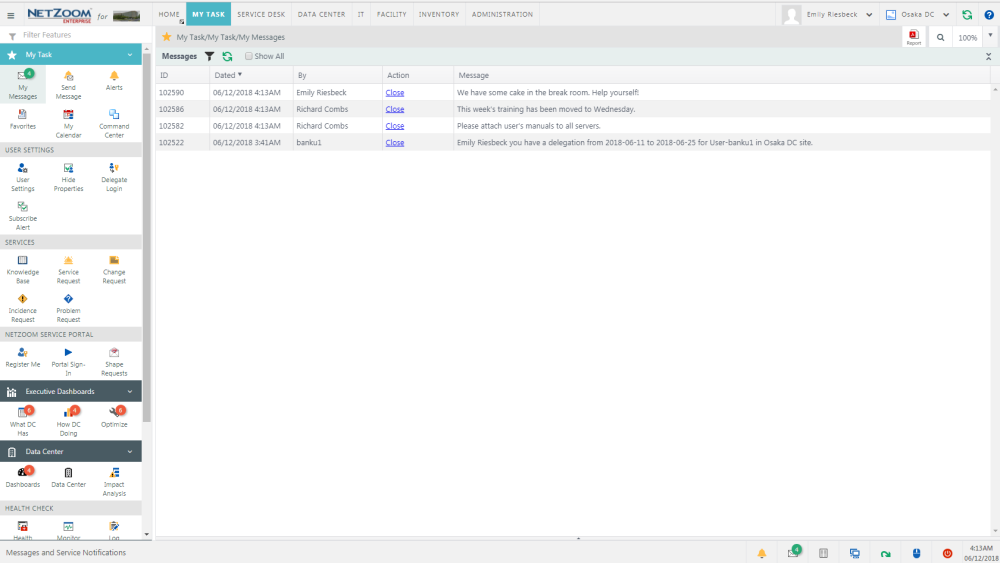The height and width of the screenshot is (563, 1000).
Task: Open Optimize dashboard
Action: pyautogui.click(x=114, y=417)
